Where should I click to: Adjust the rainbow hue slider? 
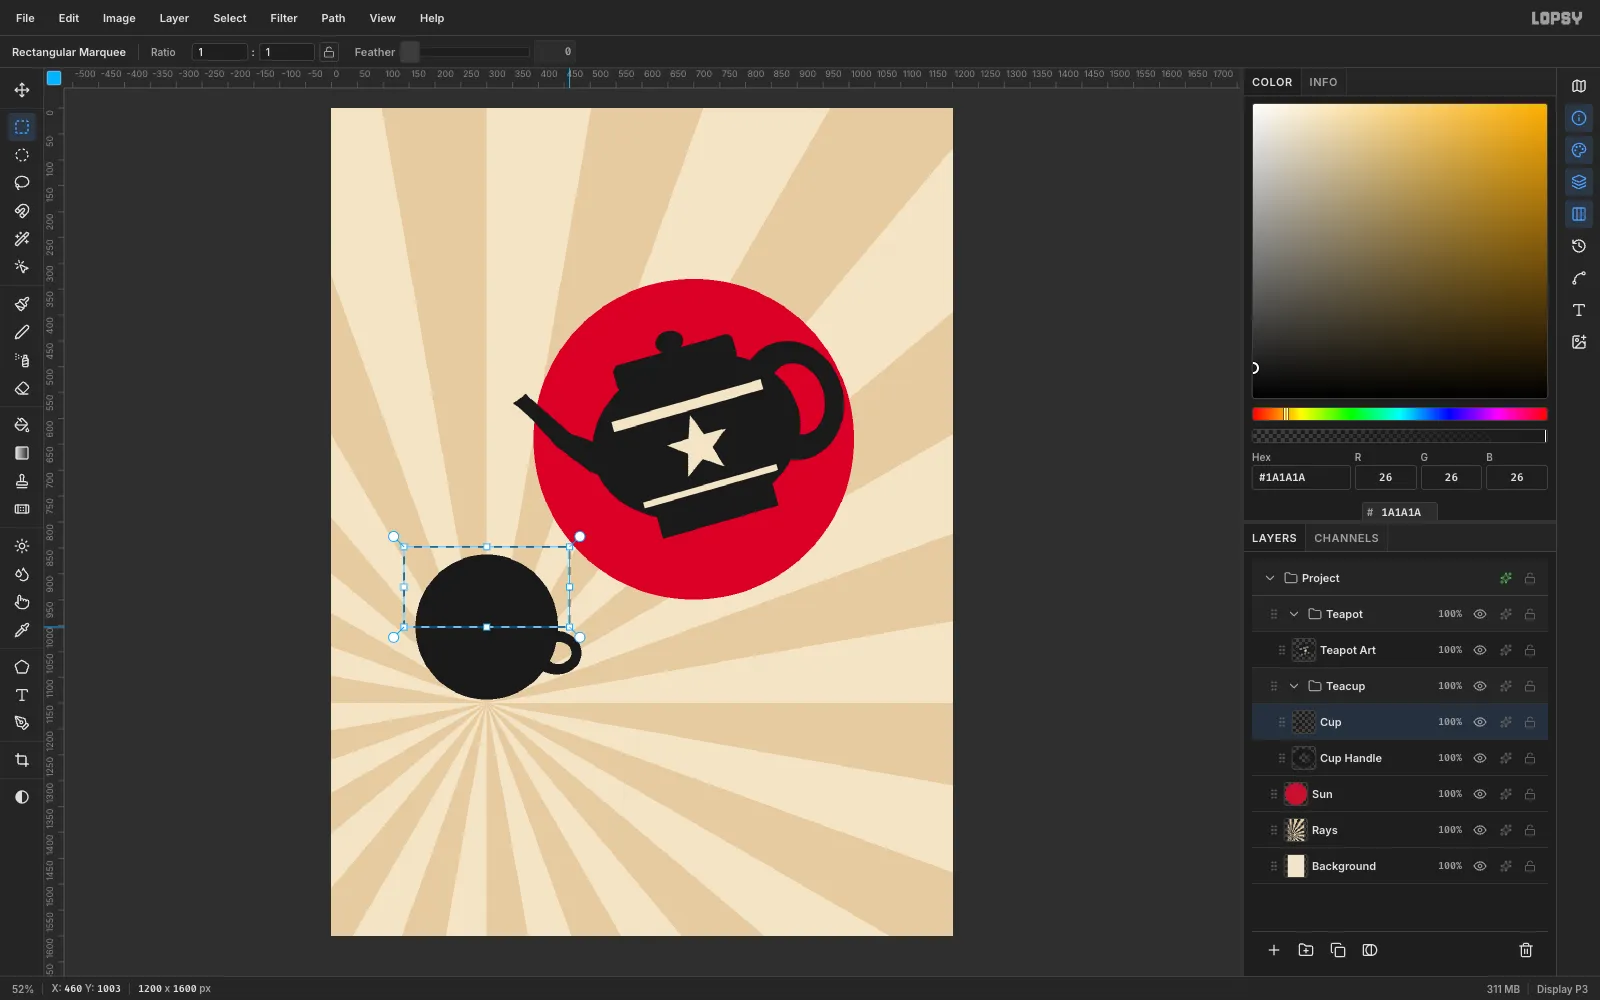click(x=1400, y=414)
